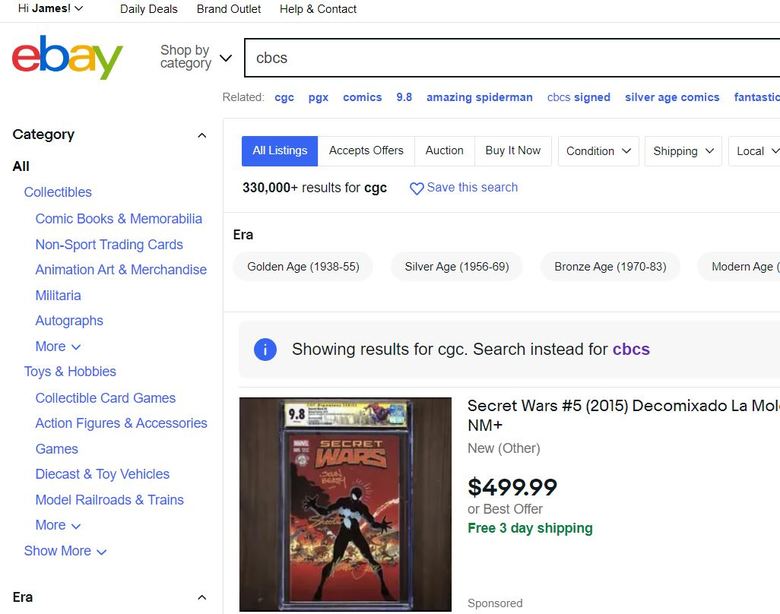Expand the Shop by category dropdown
Viewport: 780px width, 614px height.
coord(196,57)
